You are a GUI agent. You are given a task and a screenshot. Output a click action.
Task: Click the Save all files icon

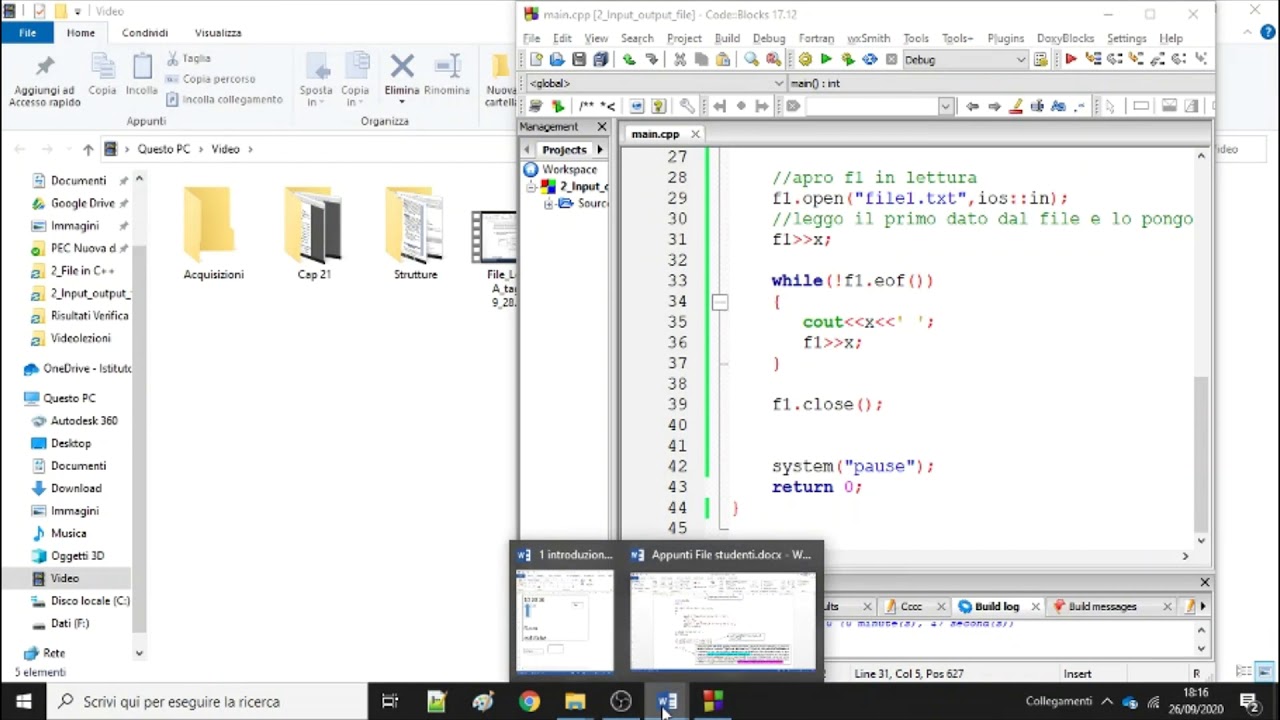599,60
